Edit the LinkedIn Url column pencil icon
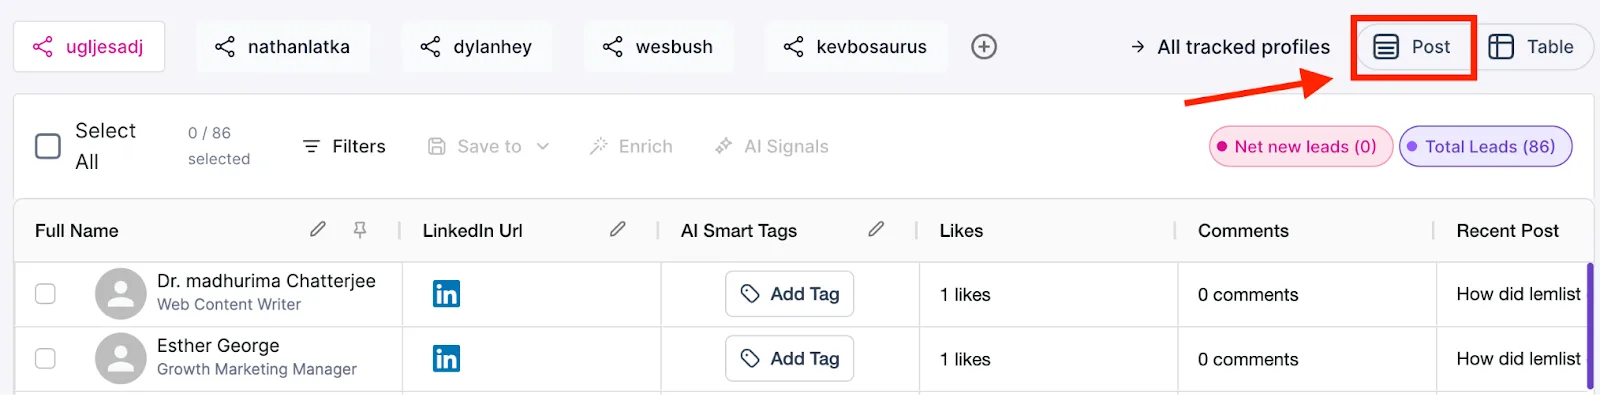Viewport: 1600px width, 395px height. [x=618, y=229]
